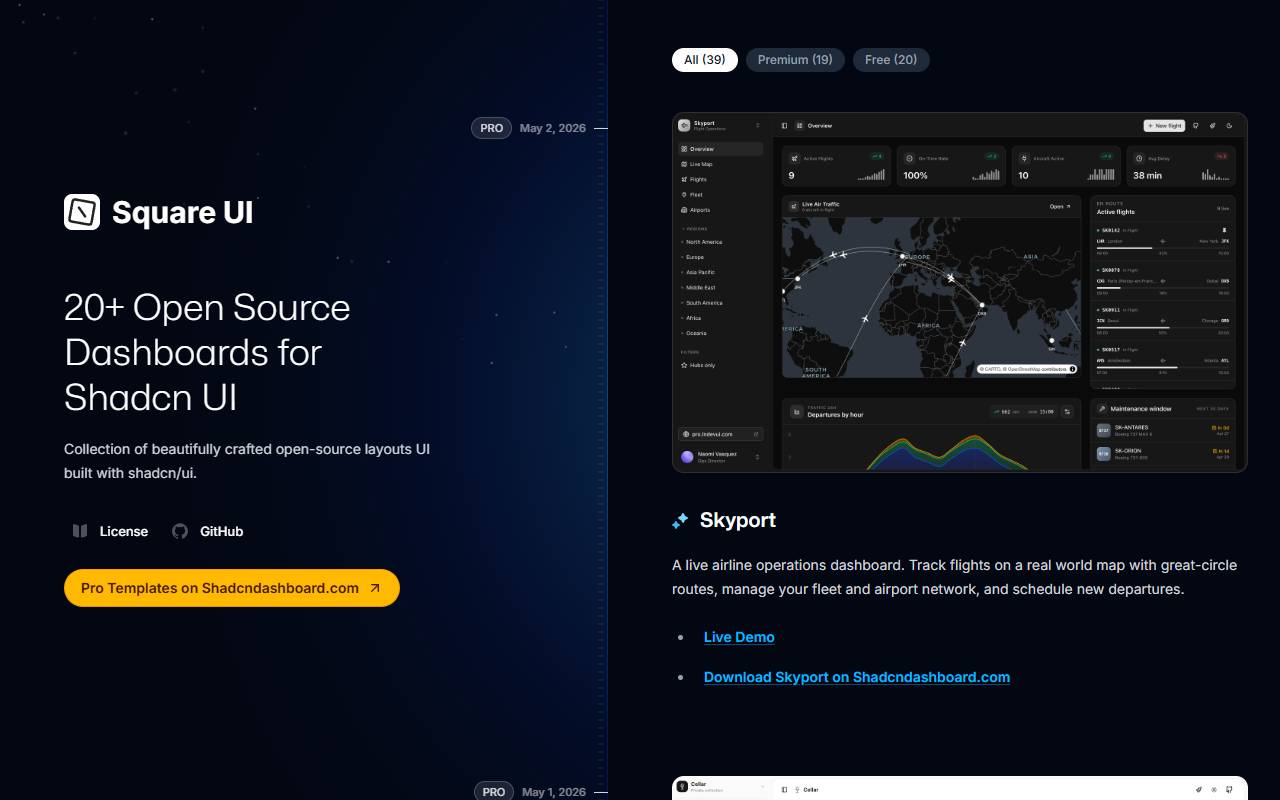Image resolution: width=1280 pixels, height=800 pixels.
Task: Select the Free (20) filter tab
Action: (x=891, y=60)
